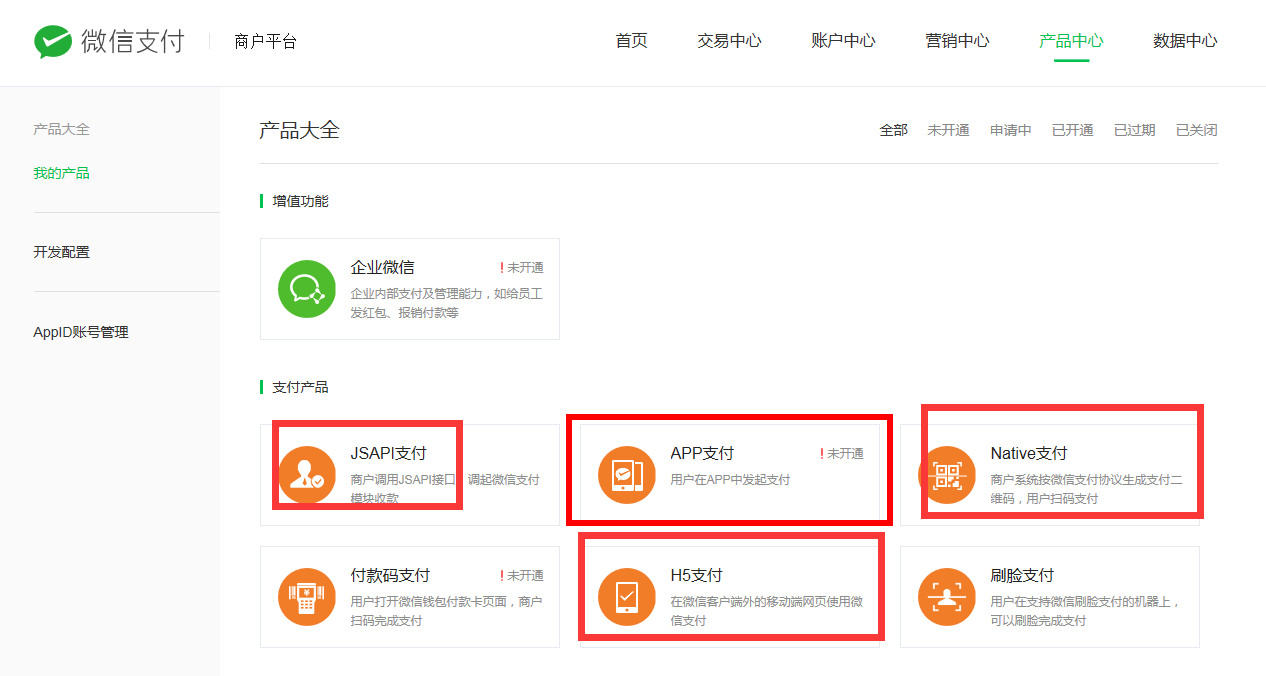The height and width of the screenshot is (676, 1266).
Task: Click the 刷脸支付 face scan icon
Action: pos(947,597)
